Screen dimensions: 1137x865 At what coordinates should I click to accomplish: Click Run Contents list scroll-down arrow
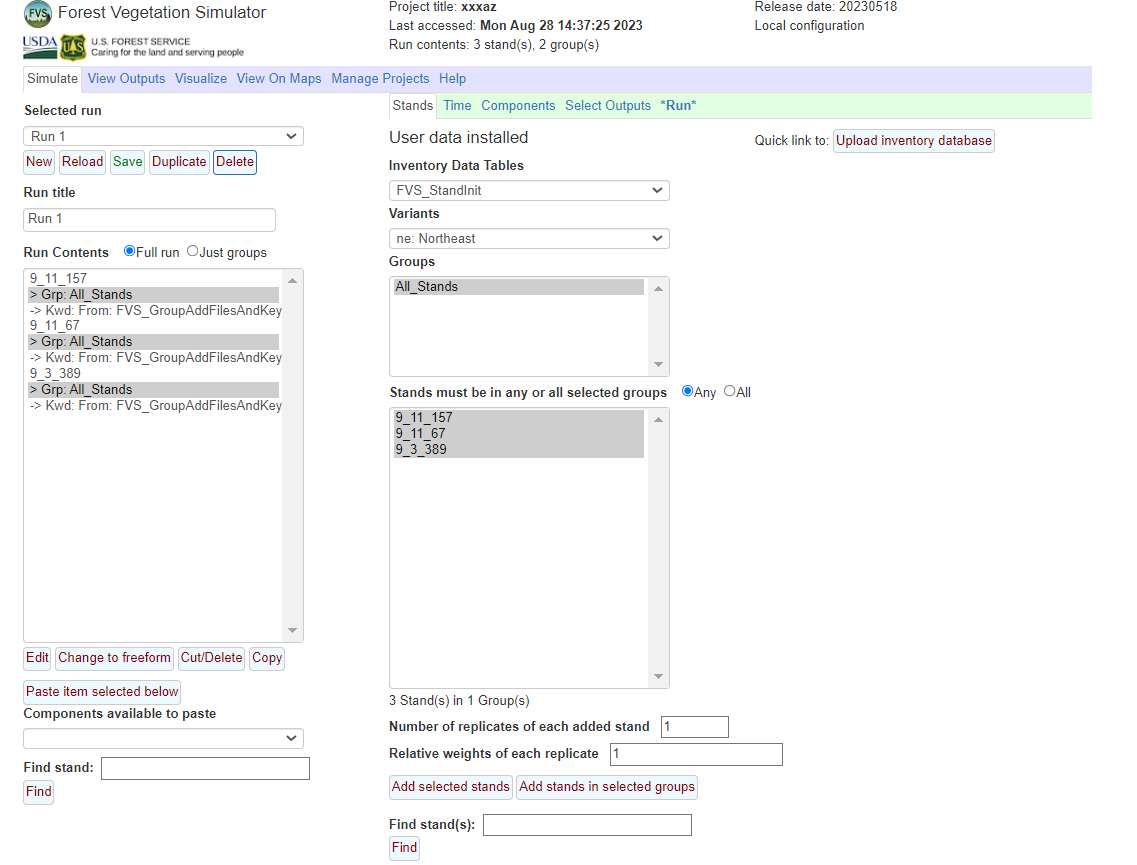(x=292, y=630)
